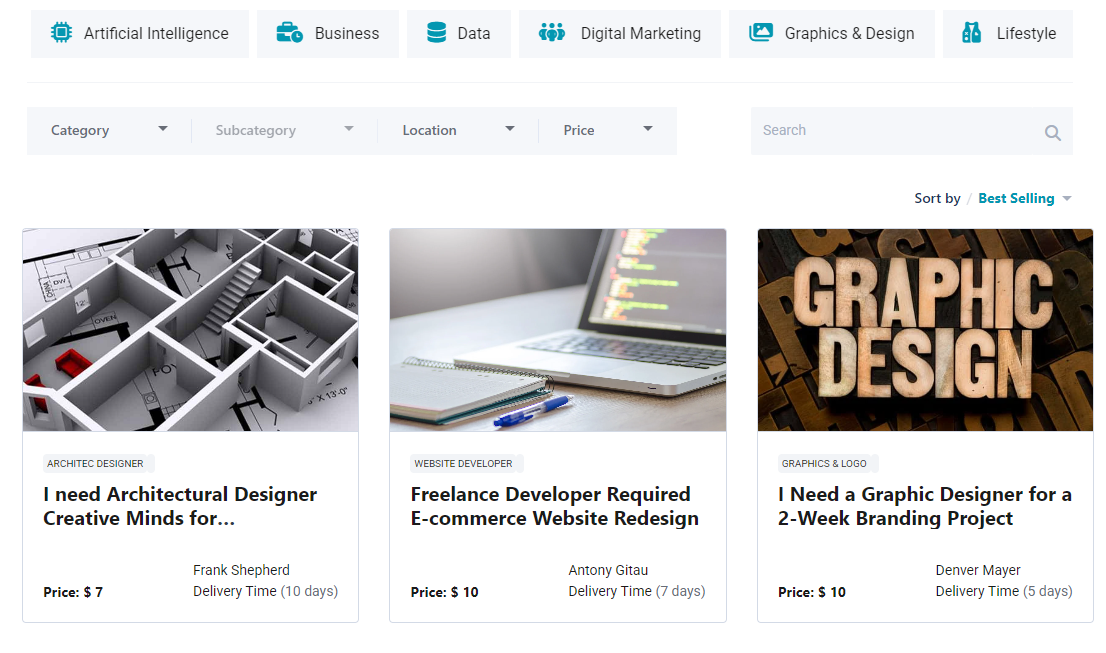Screen dimensions: 1106x653
Task: Select the Business category tab
Action: click(328, 34)
